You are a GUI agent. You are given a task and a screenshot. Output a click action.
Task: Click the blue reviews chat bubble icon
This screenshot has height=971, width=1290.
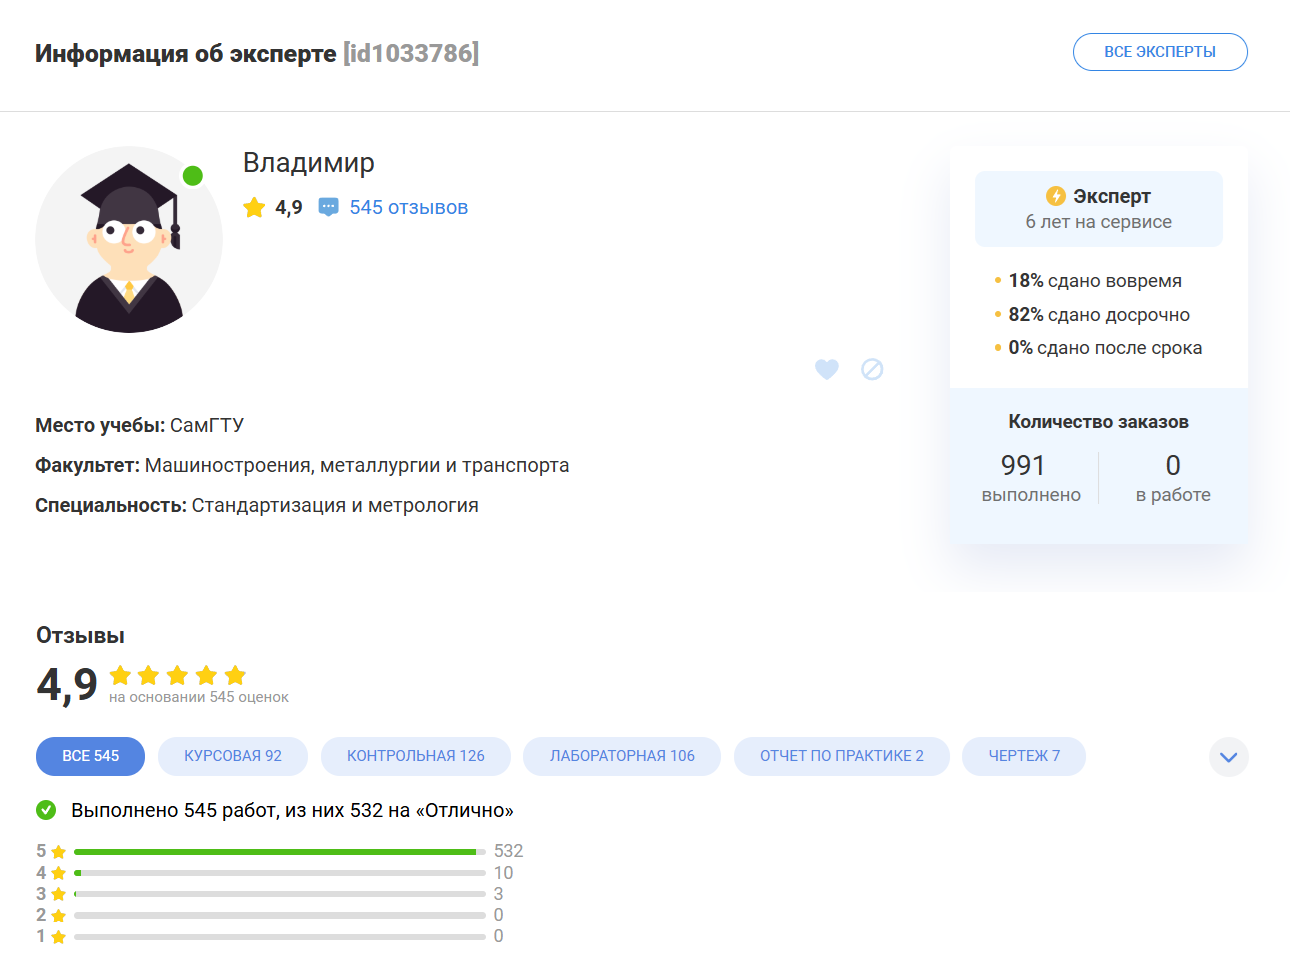click(328, 207)
